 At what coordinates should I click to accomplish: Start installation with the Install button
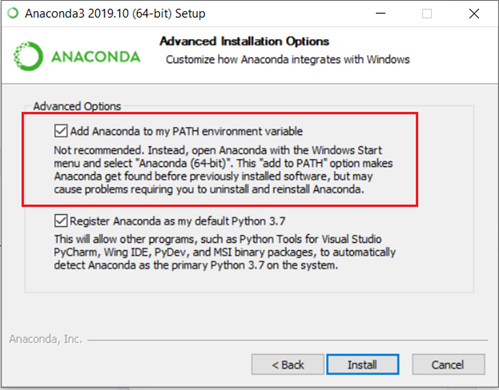(x=363, y=364)
